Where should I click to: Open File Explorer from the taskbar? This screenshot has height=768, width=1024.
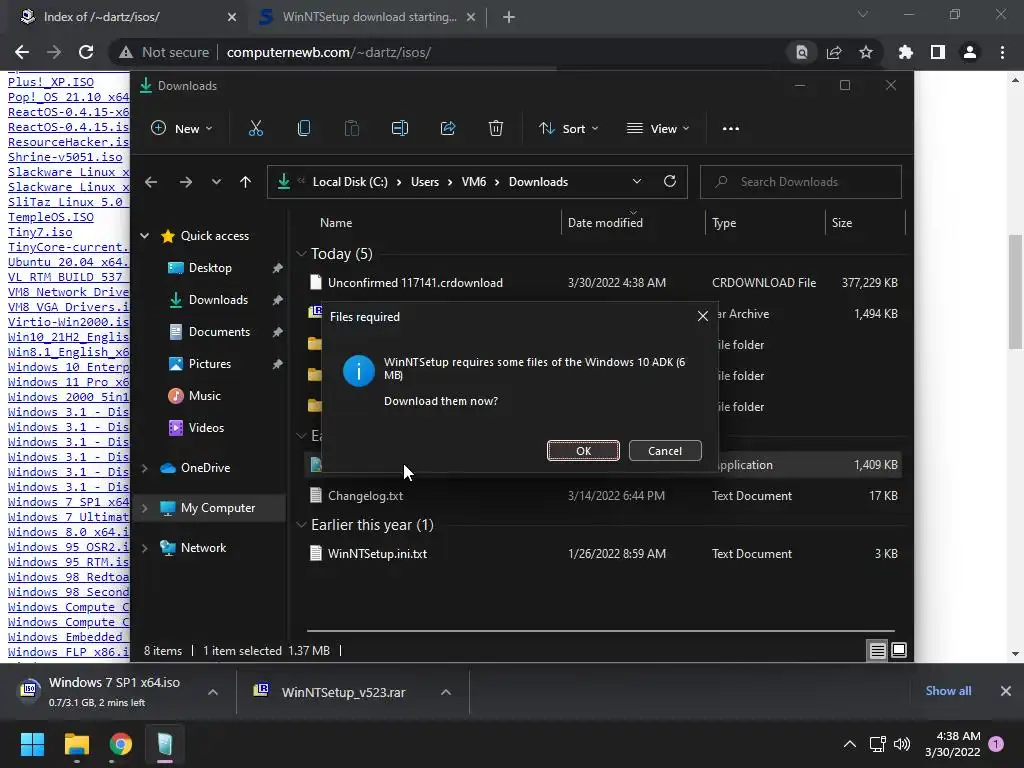tap(76, 744)
